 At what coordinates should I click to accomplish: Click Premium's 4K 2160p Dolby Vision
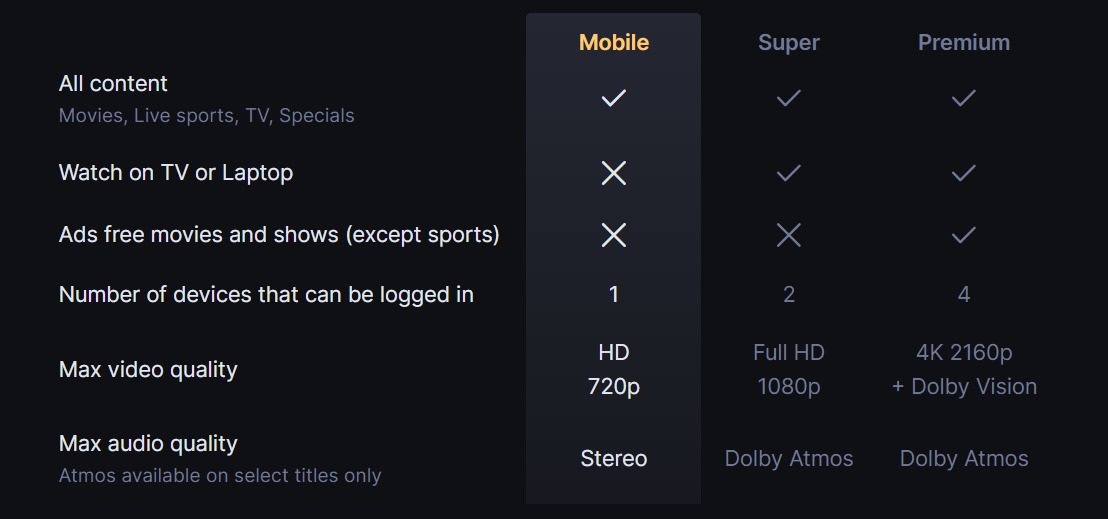[963, 369]
